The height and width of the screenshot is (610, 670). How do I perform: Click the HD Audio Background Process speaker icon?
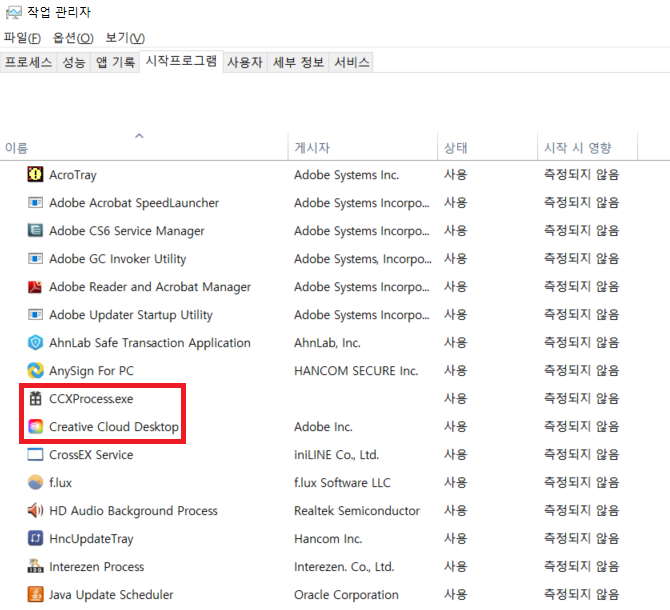(35, 510)
